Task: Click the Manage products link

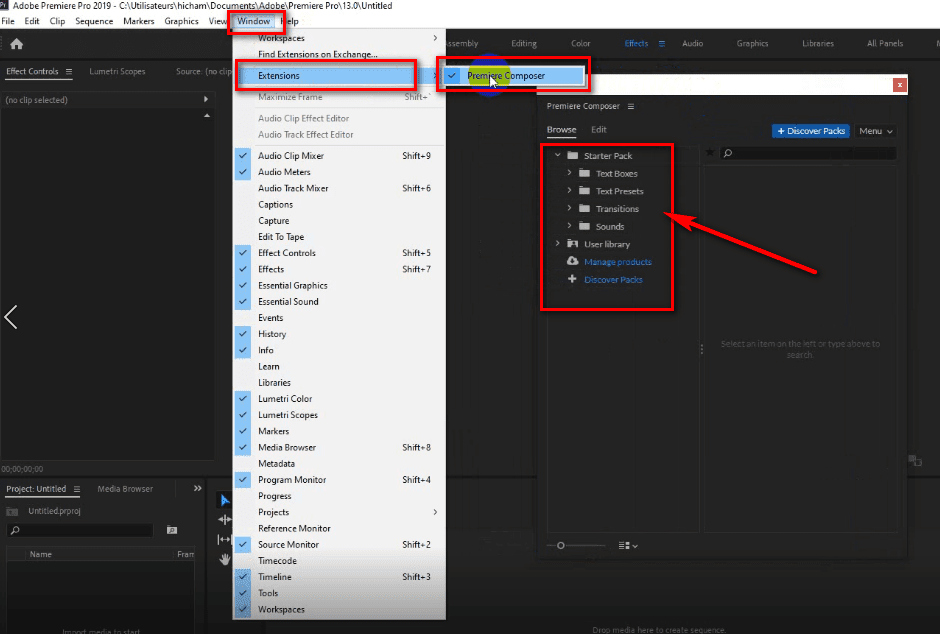Action: 617,262
